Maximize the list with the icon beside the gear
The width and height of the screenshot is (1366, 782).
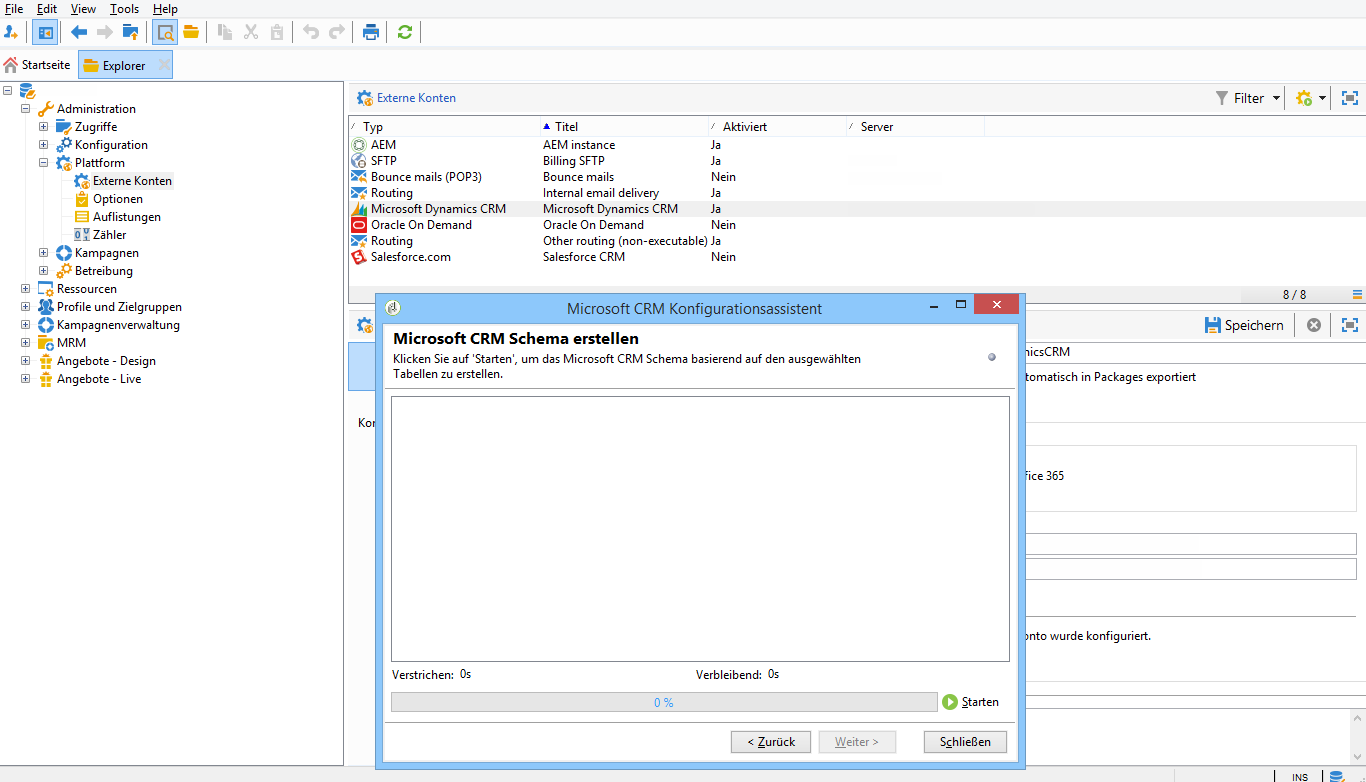1350,98
